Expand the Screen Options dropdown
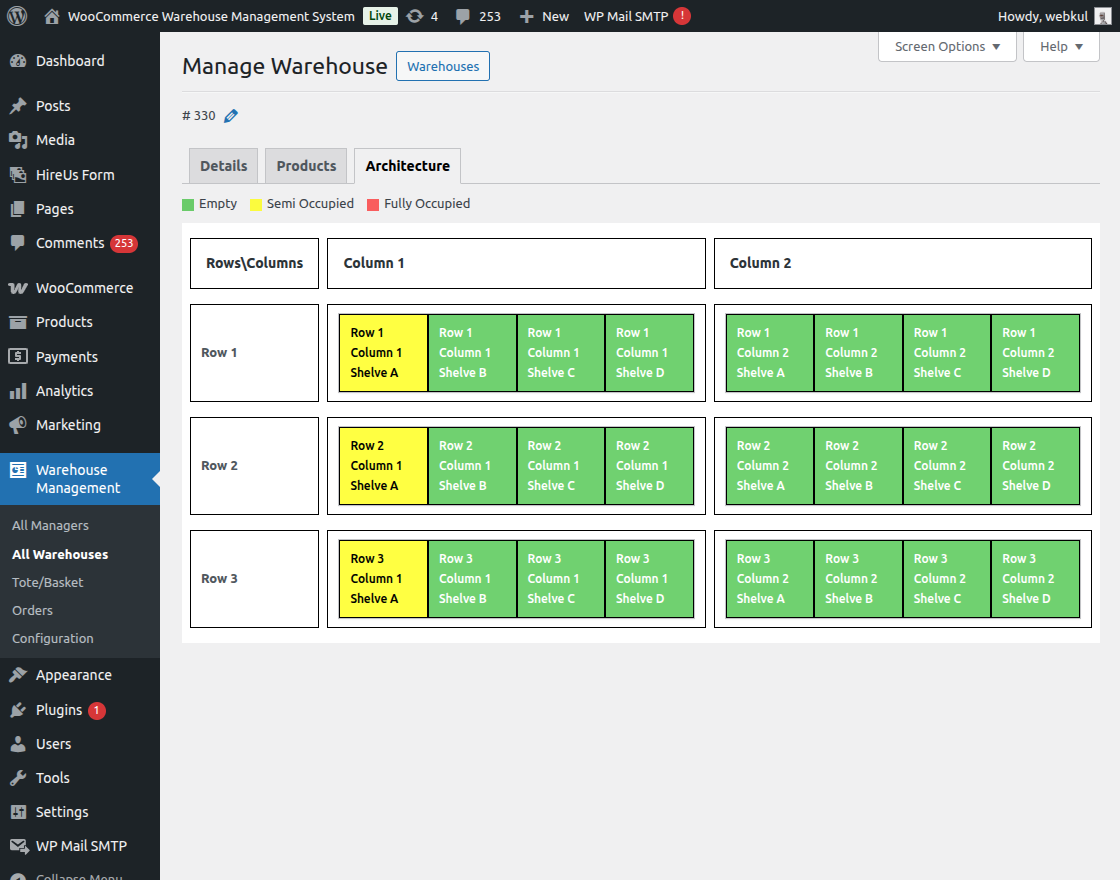1120x880 pixels. [x=947, y=46]
